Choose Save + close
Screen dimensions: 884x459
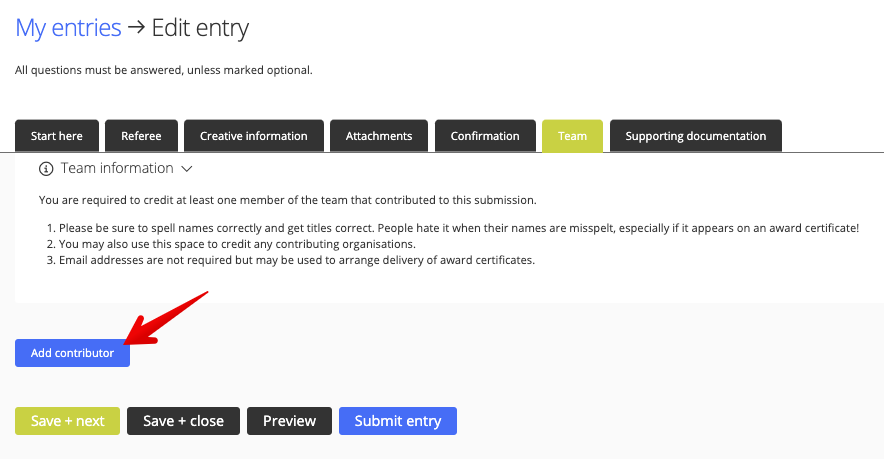(183, 421)
